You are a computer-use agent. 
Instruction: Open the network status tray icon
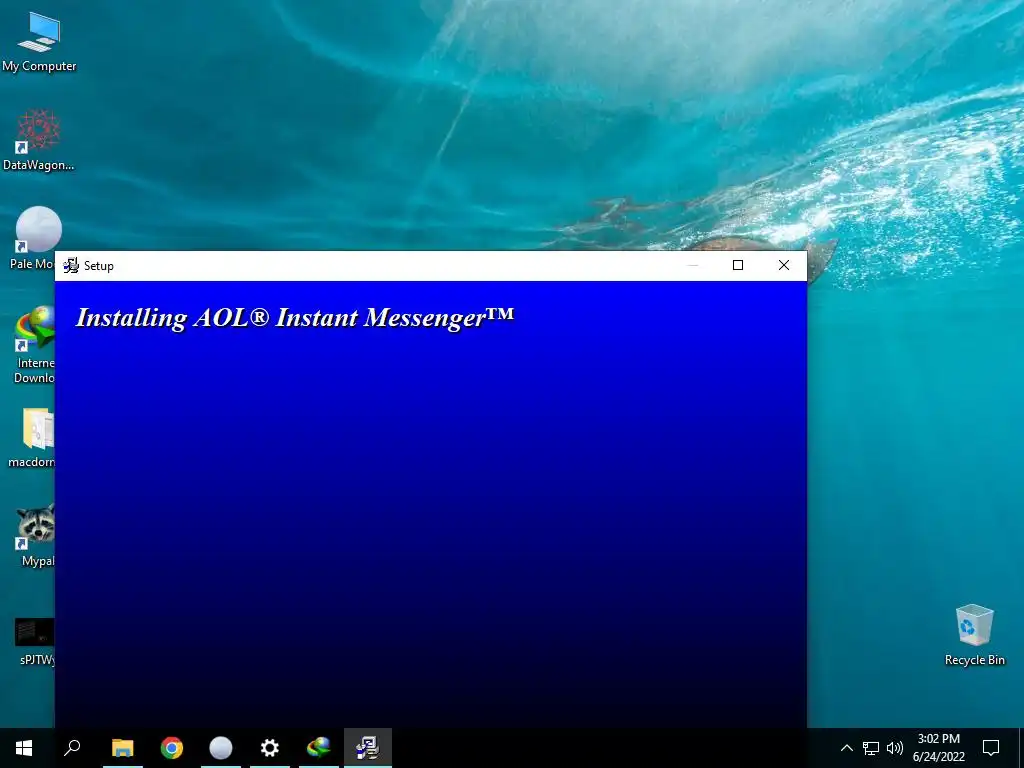pyautogui.click(x=871, y=748)
